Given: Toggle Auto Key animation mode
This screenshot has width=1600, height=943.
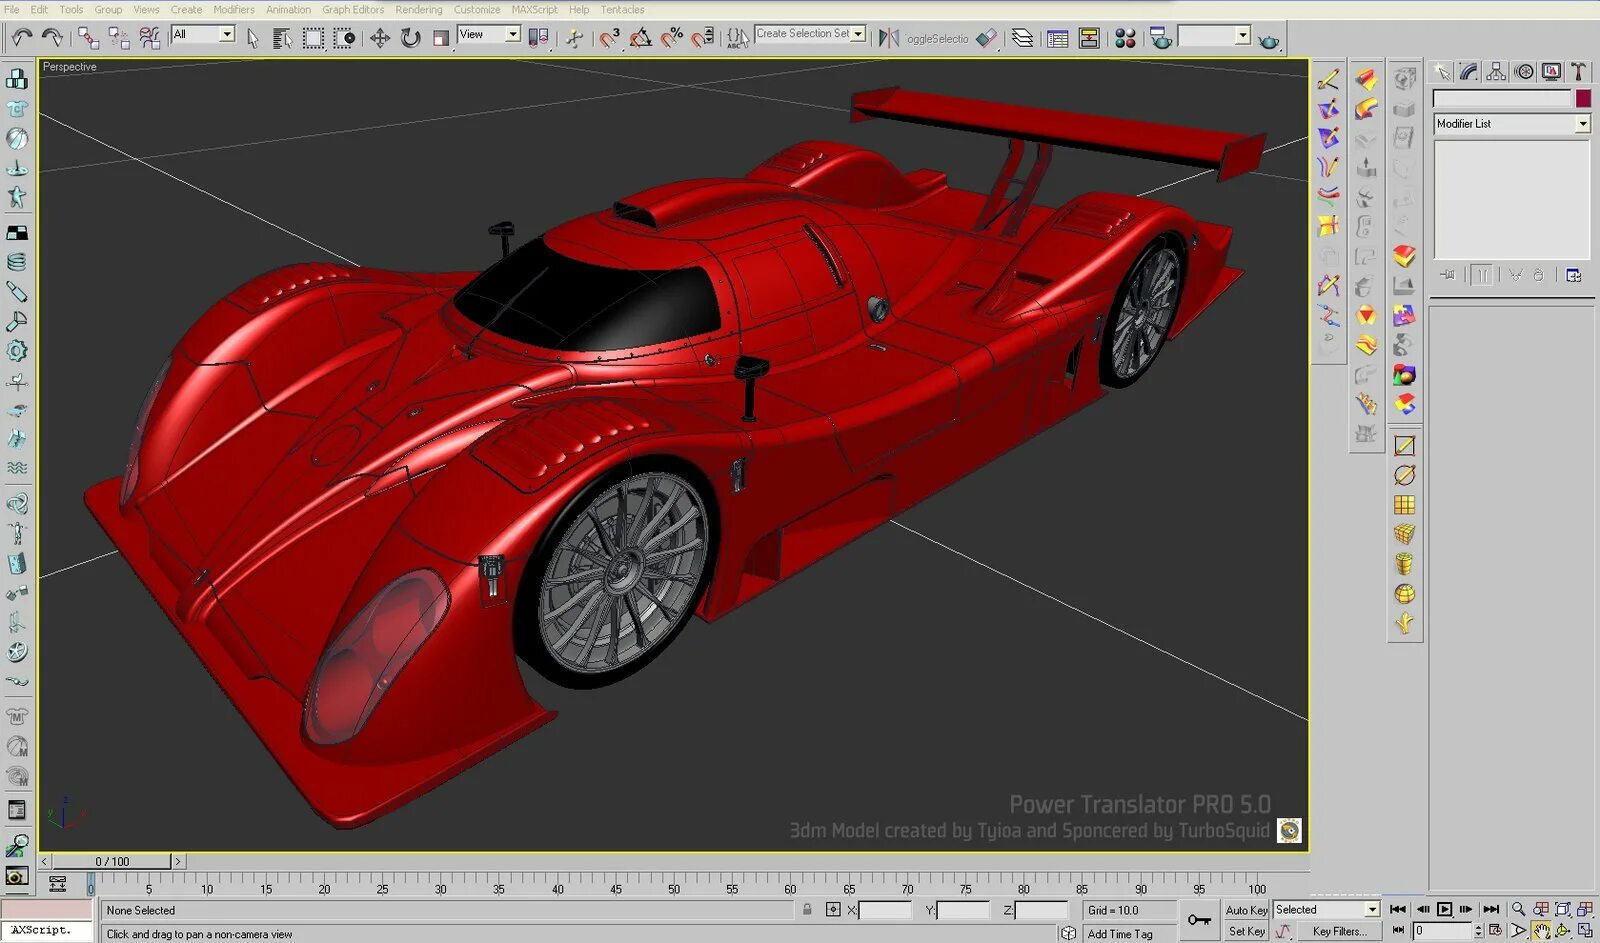Looking at the screenshot, I should 1246,910.
